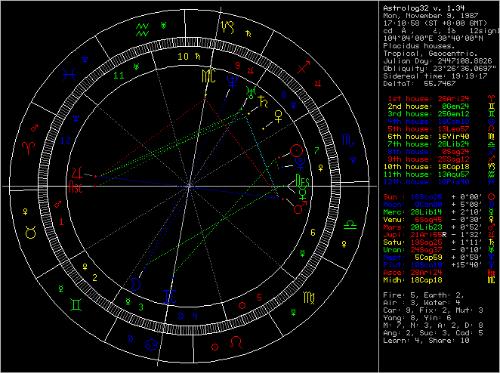Select the red Mars glyph in the wheel
This screenshot has width=500, height=373.
coord(299,207)
